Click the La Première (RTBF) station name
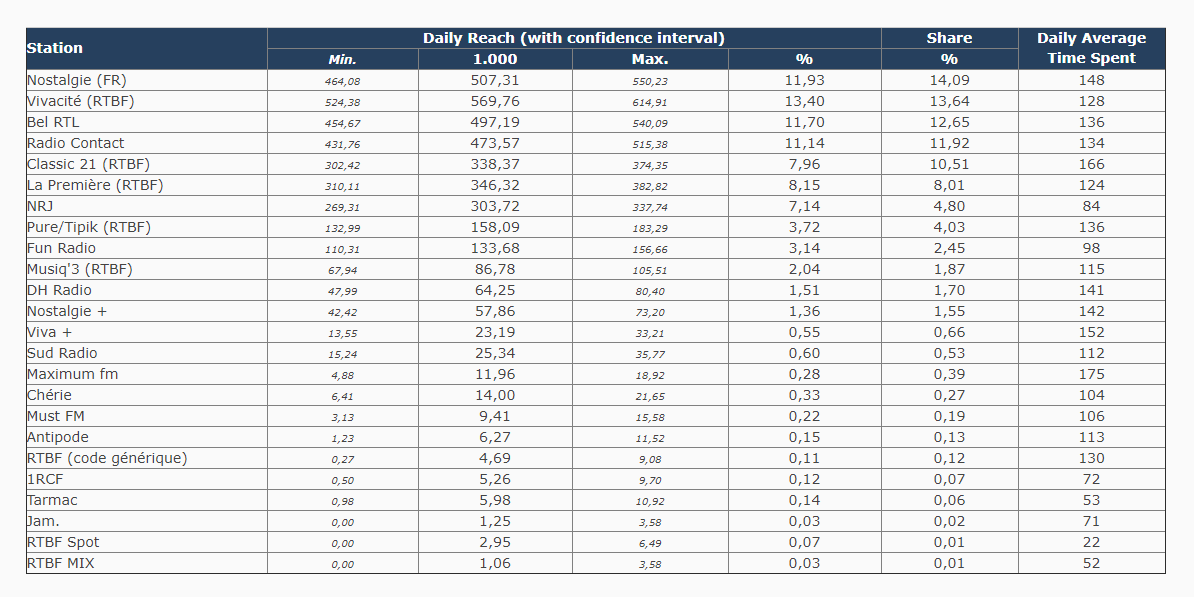The height and width of the screenshot is (600, 1194). pos(95,185)
